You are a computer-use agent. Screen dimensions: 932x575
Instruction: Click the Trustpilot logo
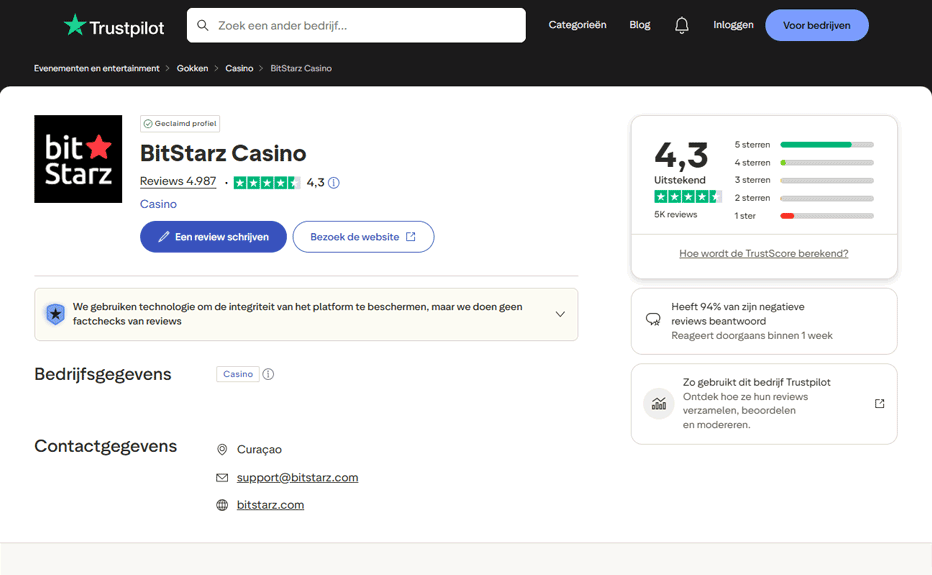[114, 26]
